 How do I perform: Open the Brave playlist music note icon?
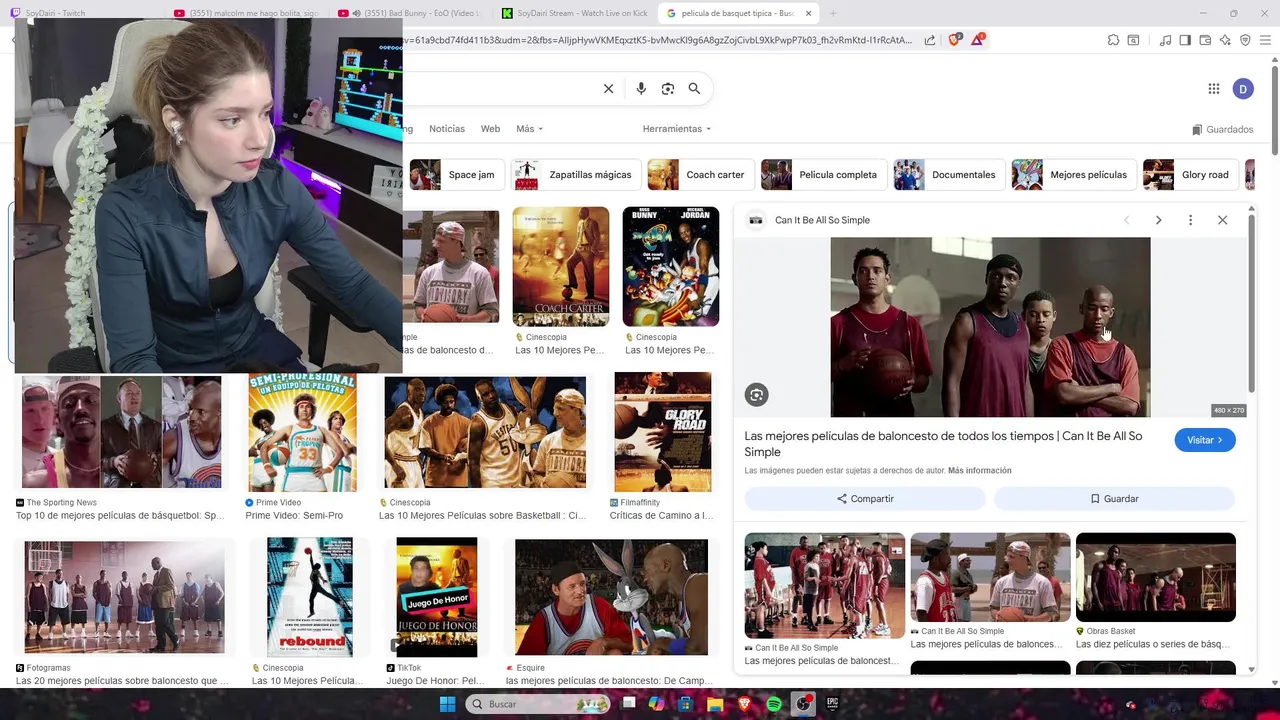tap(1165, 40)
